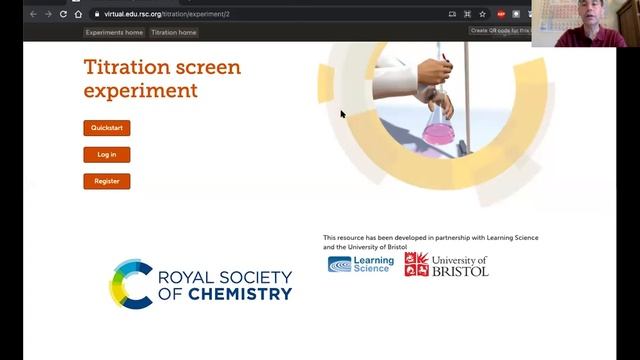The width and height of the screenshot is (640, 360).
Task: Start the experiment with Quickstart
Action: (x=107, y=128)
